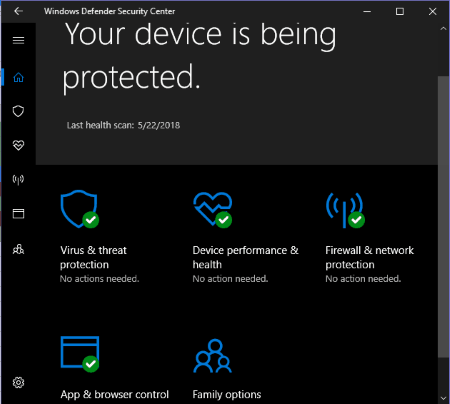Open Virus & threat protection link
Screen dimensions: 450x404
[93, 257]
